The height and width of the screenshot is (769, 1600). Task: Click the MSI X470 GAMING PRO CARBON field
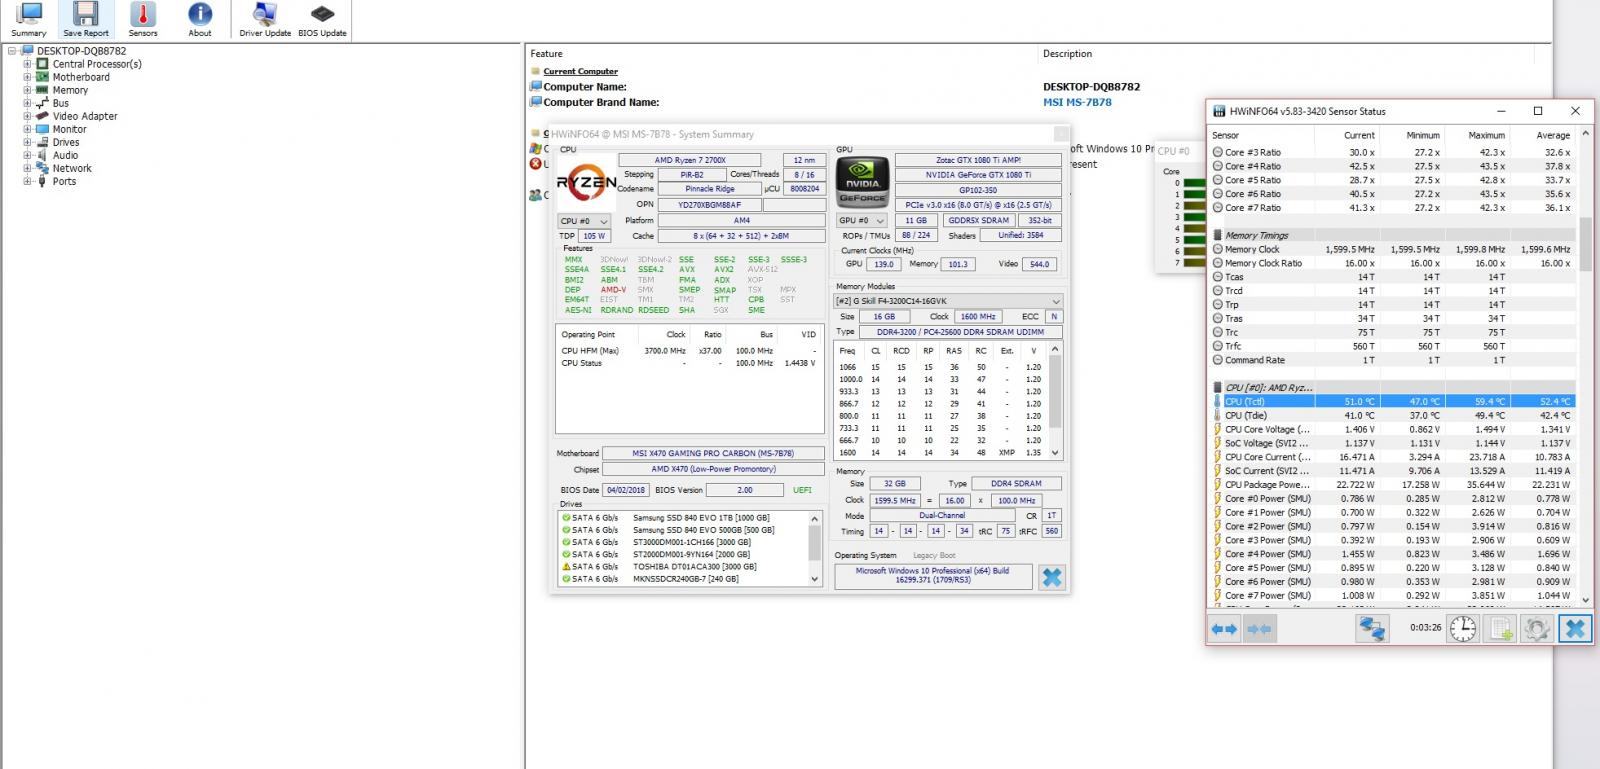coord(713,453)
